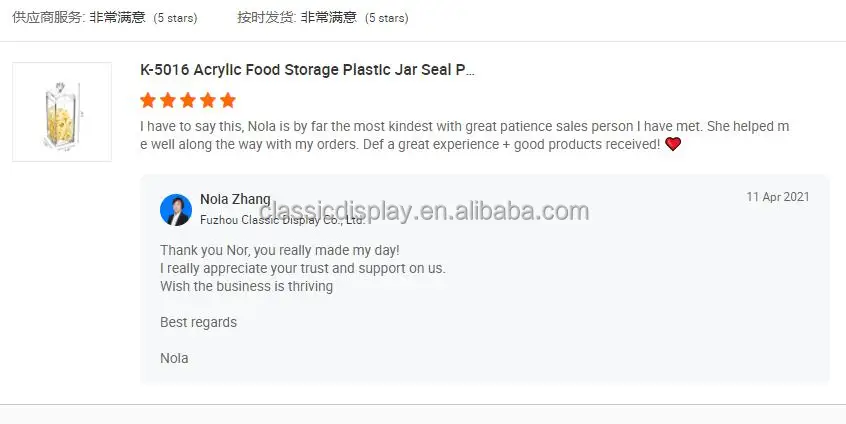This screenshot has height=424, width=846.
Task: Click the red heart emoji in review
Action: pyautogui.click(x=673, y=144)
